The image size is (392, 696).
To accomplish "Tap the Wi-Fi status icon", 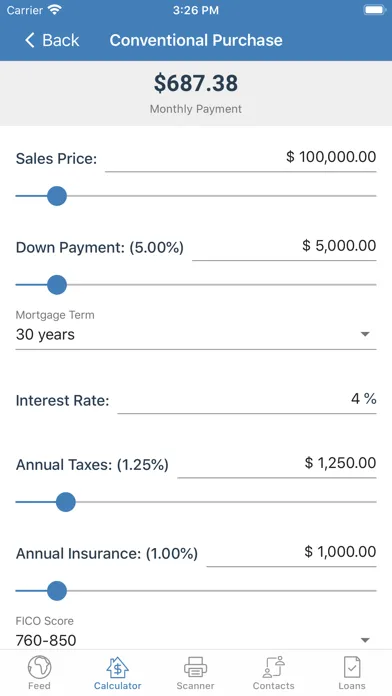I will (55, 10).
